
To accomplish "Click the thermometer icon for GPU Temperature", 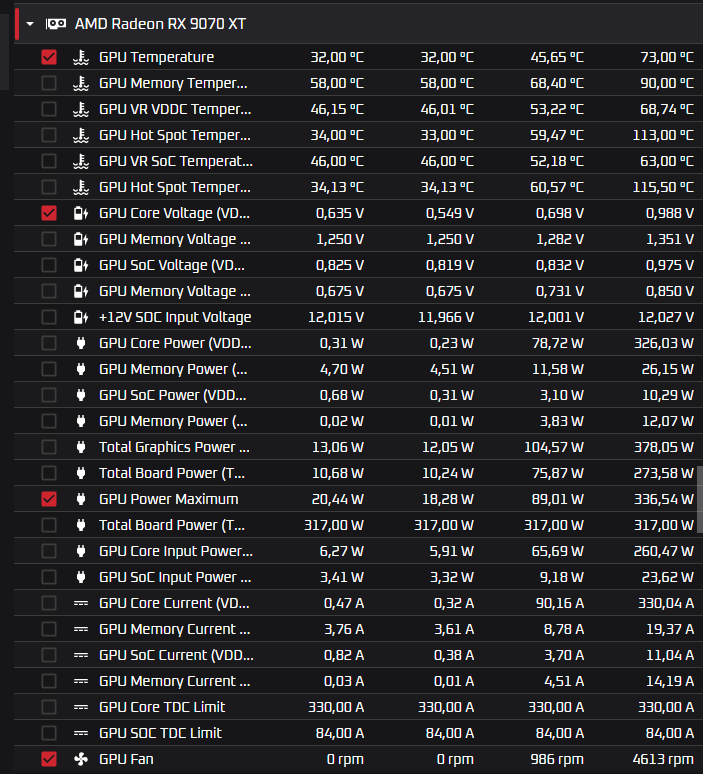I will pyautogui.click(x=81, y=57).
